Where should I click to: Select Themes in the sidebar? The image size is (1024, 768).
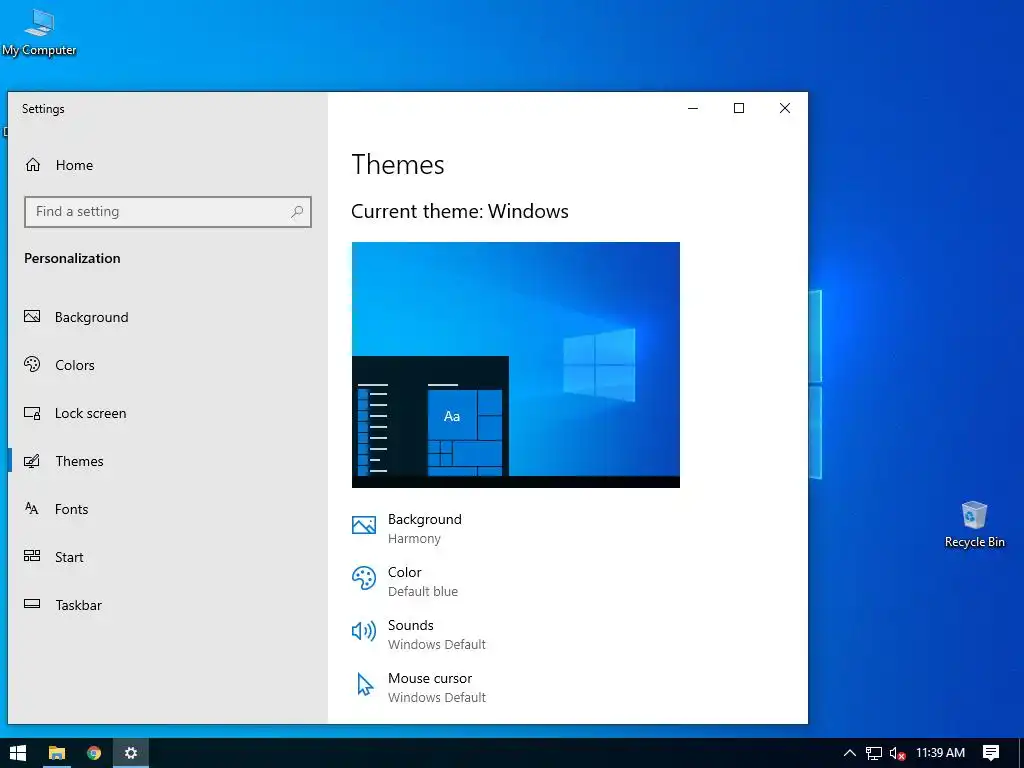click(x=167, y=461)
